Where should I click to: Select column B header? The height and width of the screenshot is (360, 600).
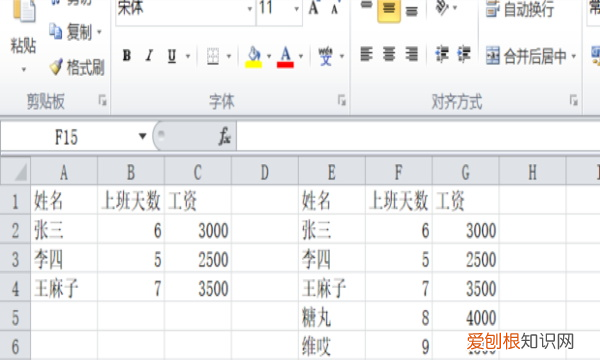[x=131, y=172]
